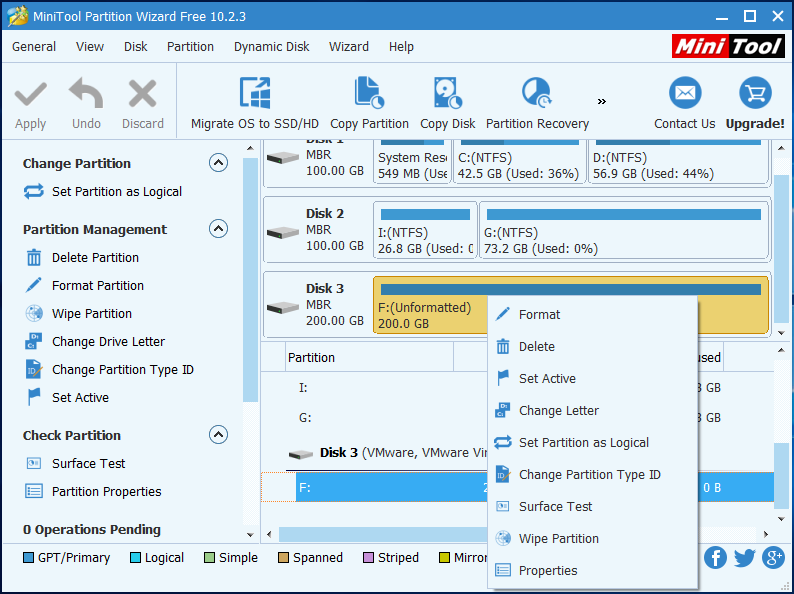Choose Change Letter in the context menu
Screen dimensions: 794x594
pos(592,411)
